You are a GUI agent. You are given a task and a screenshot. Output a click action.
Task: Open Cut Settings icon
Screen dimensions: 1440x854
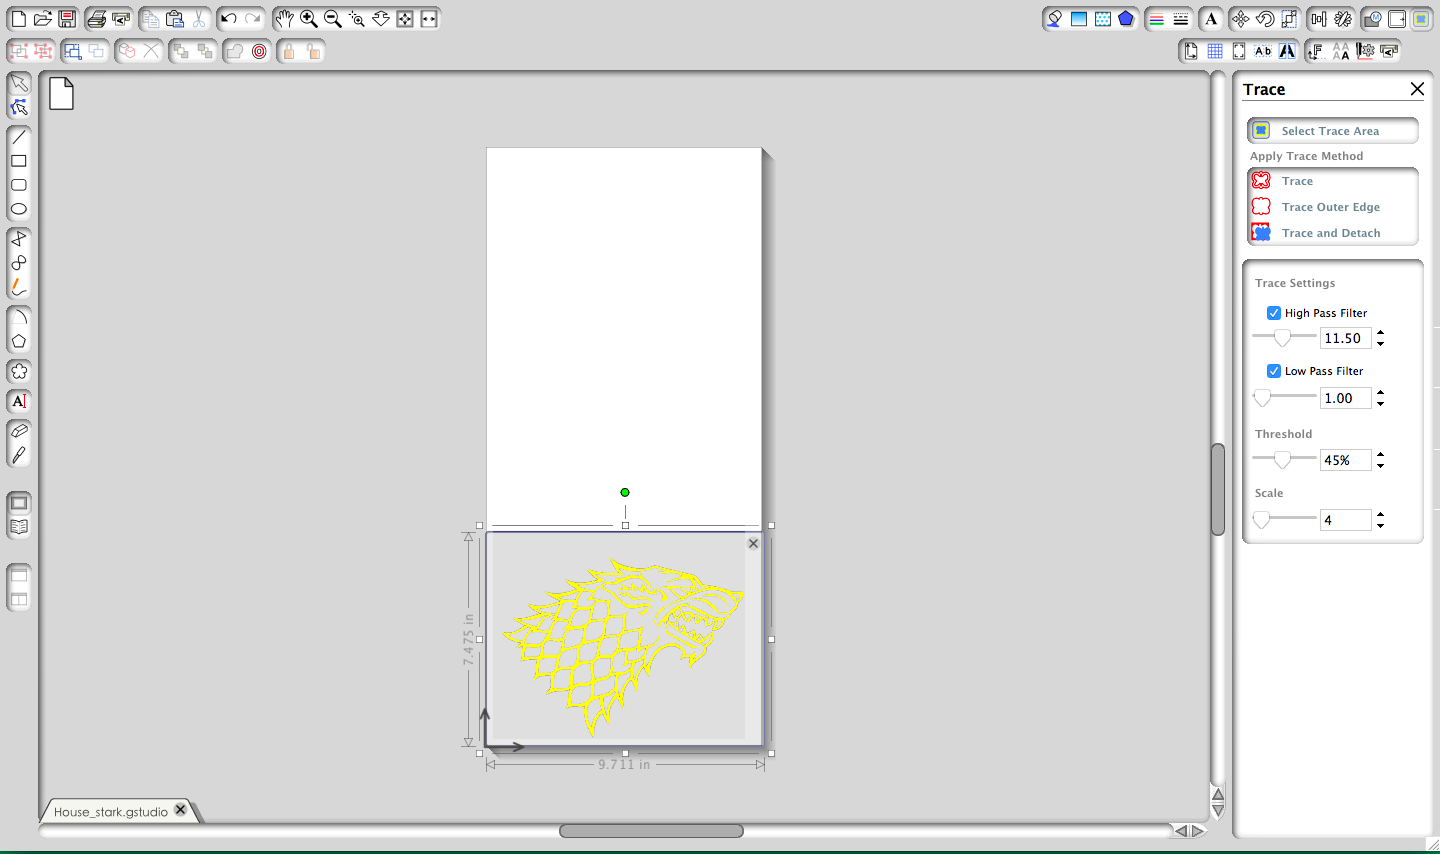coord(1366,51)
